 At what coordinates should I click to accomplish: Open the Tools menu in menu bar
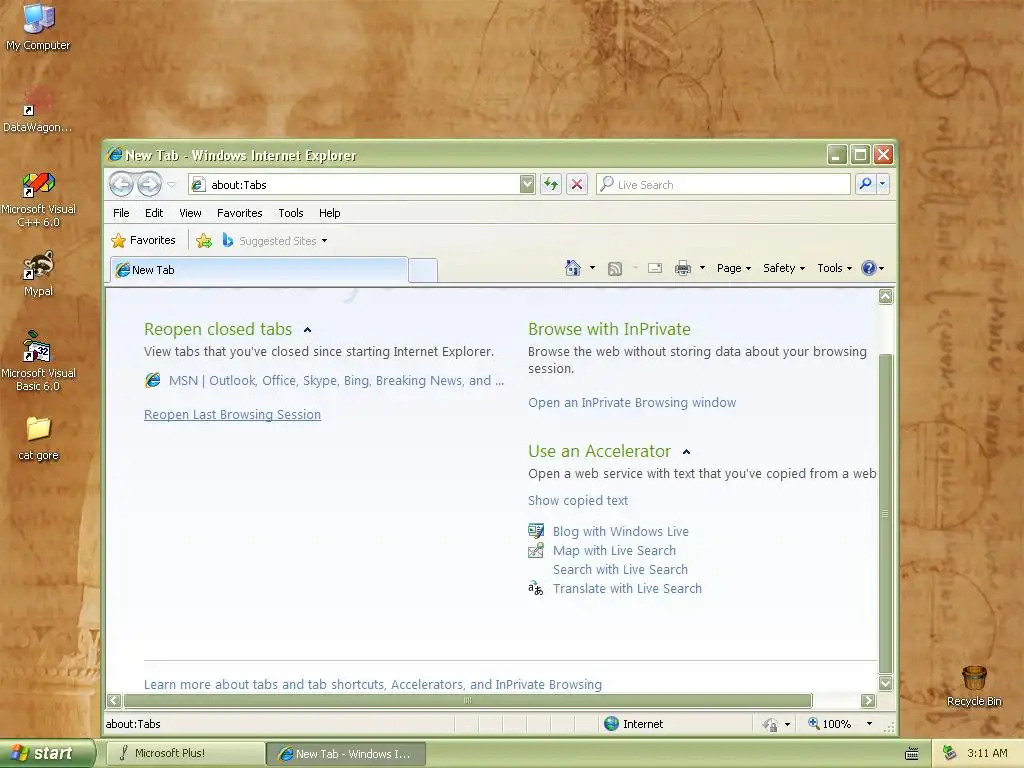click(291, 213)
